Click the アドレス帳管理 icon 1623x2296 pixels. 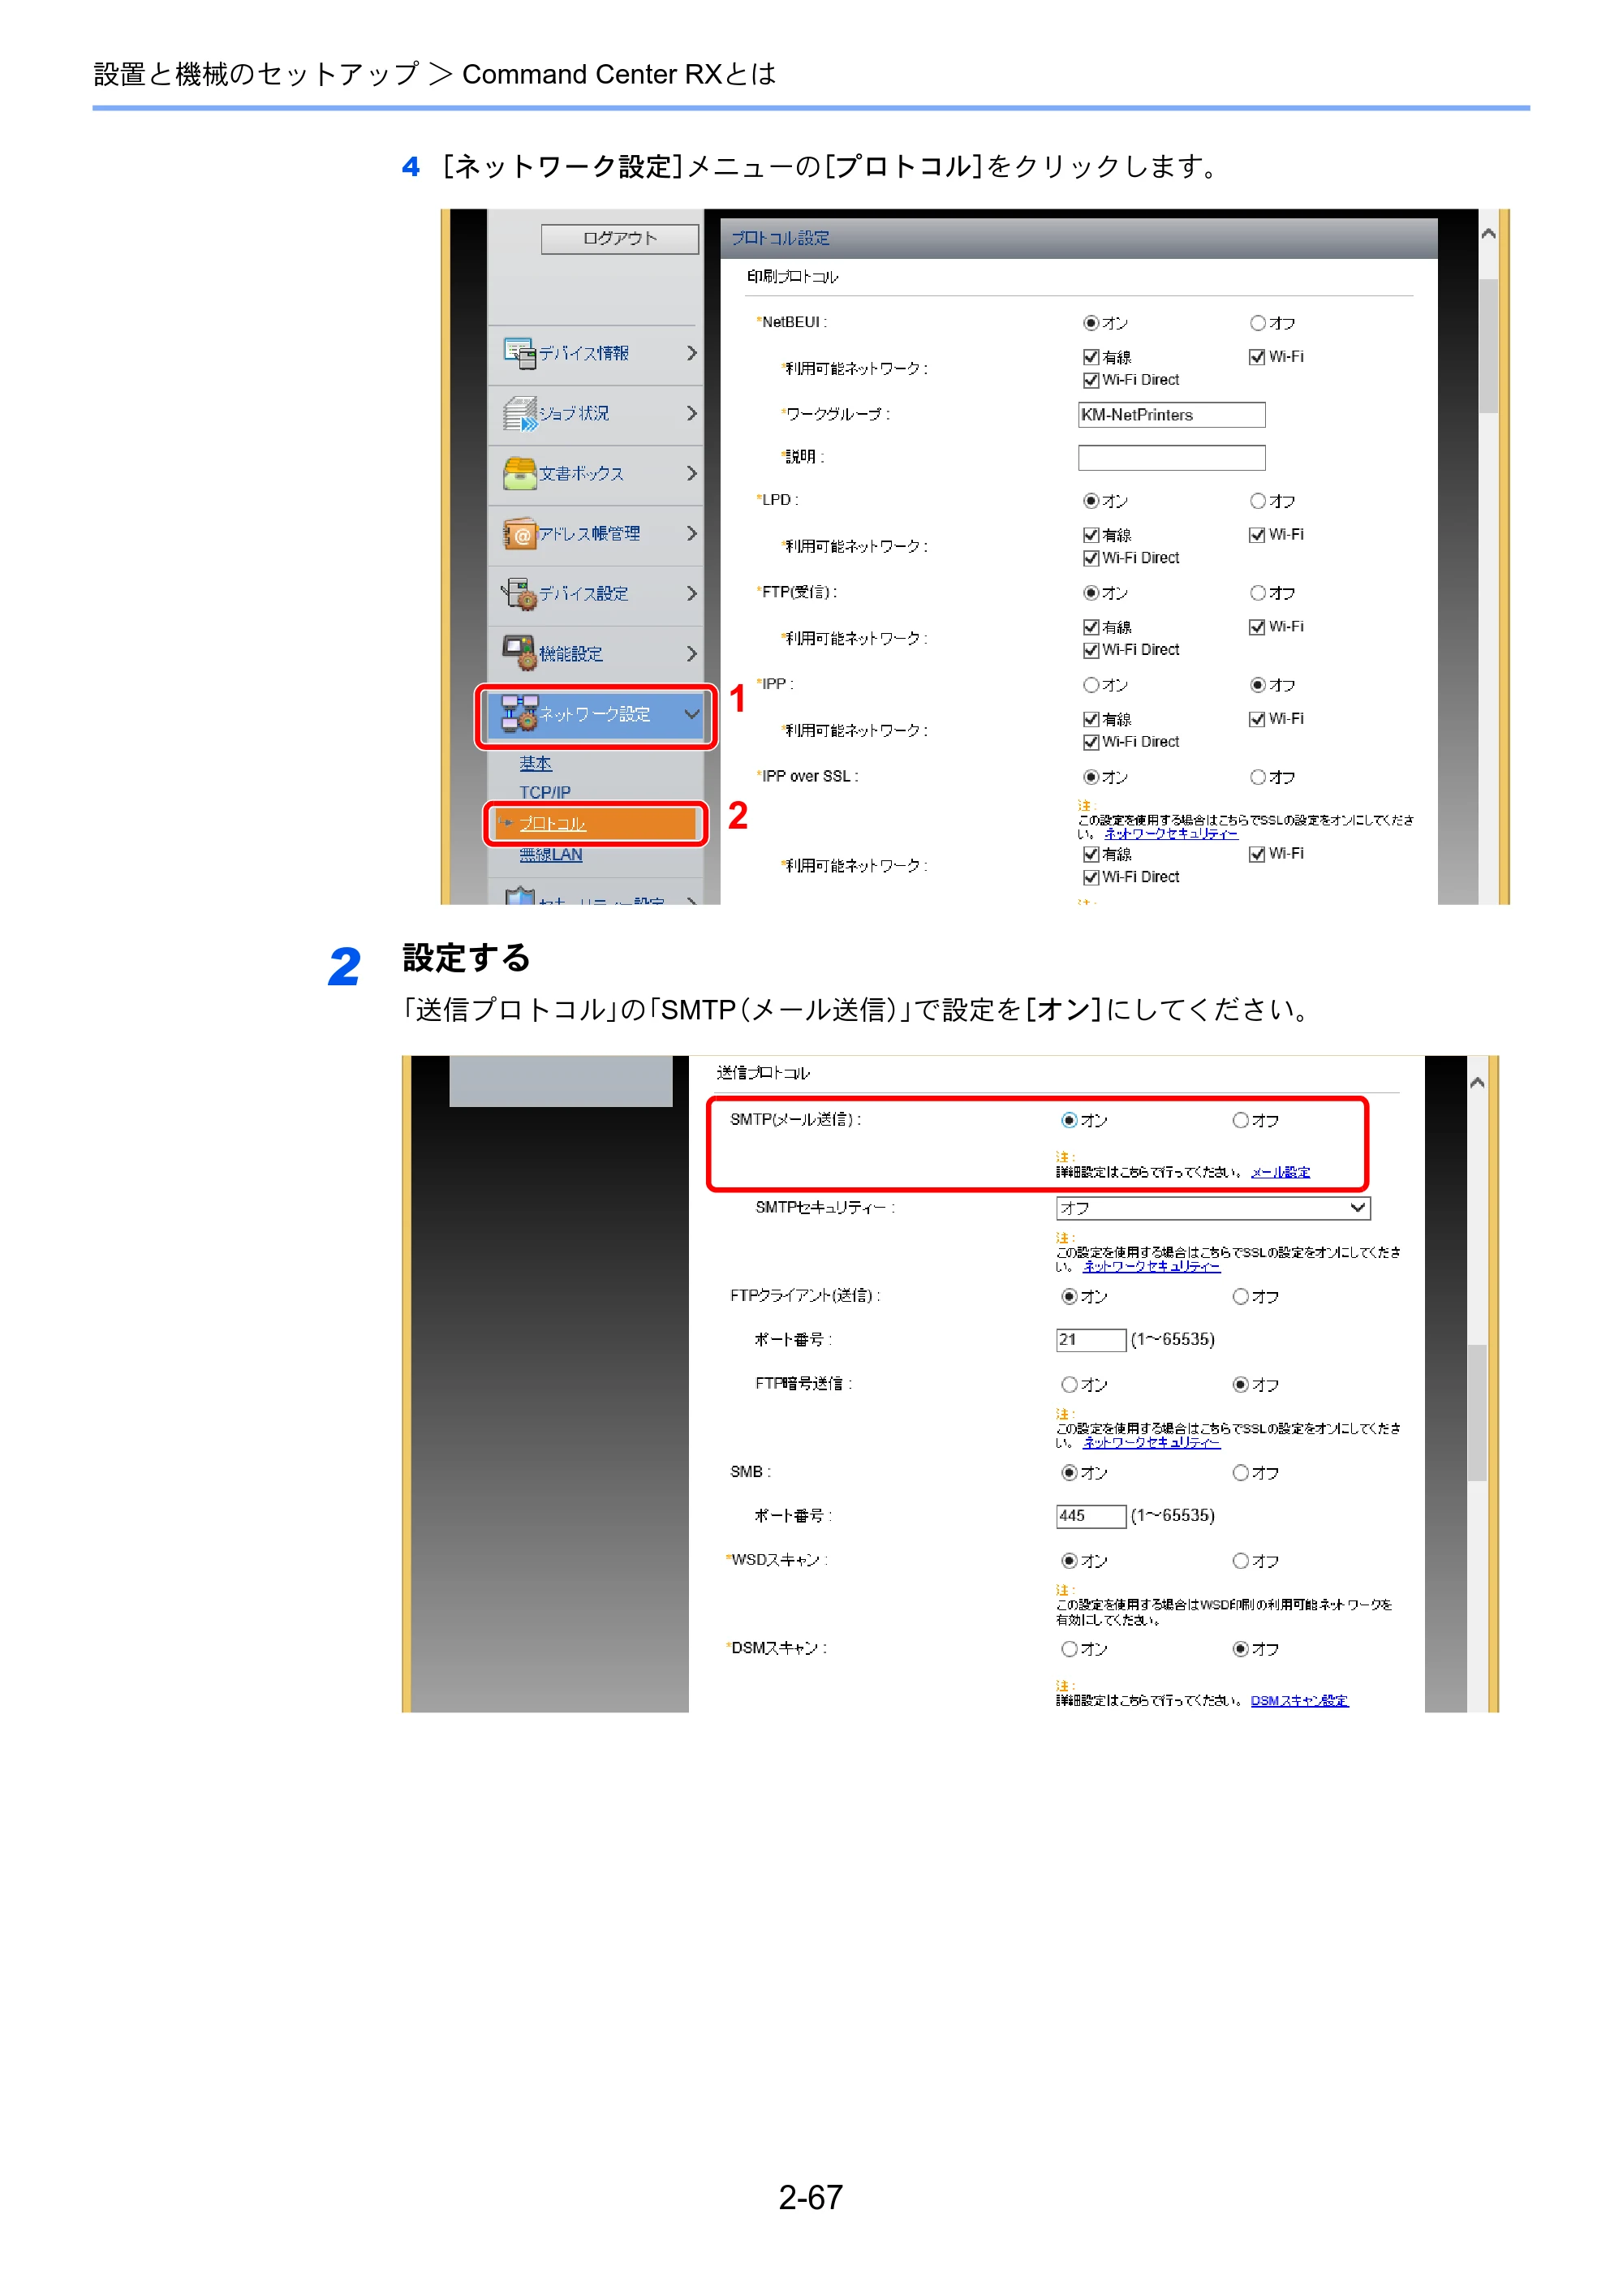(x=519, y=533)
